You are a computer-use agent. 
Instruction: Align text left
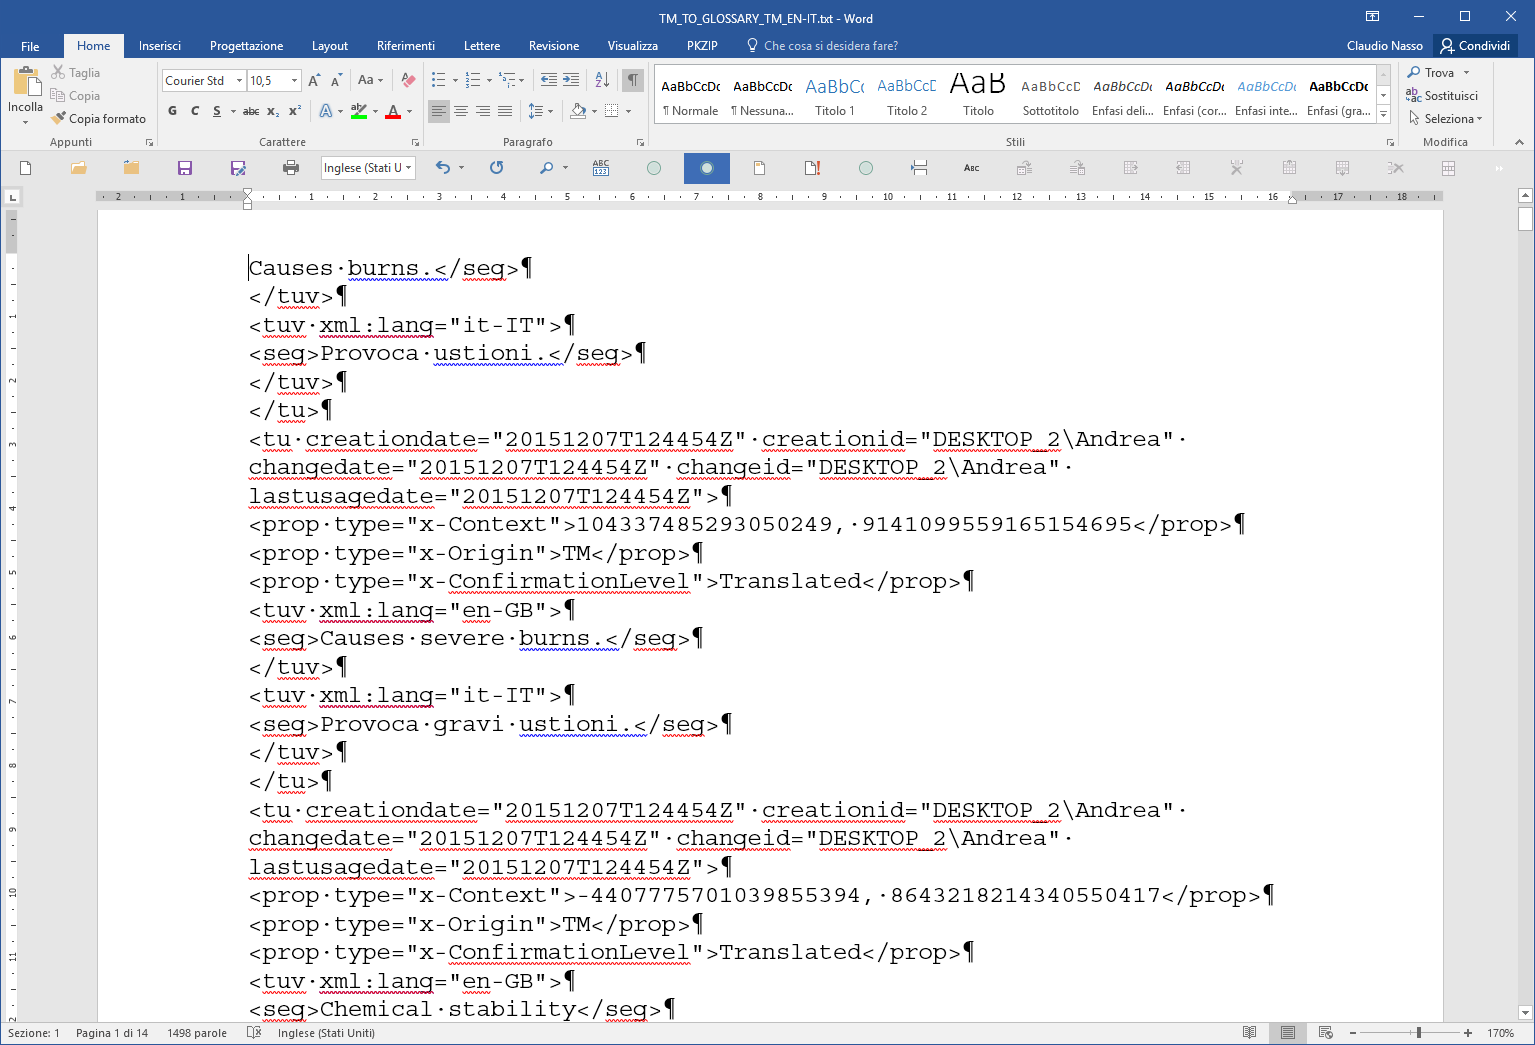439,111
